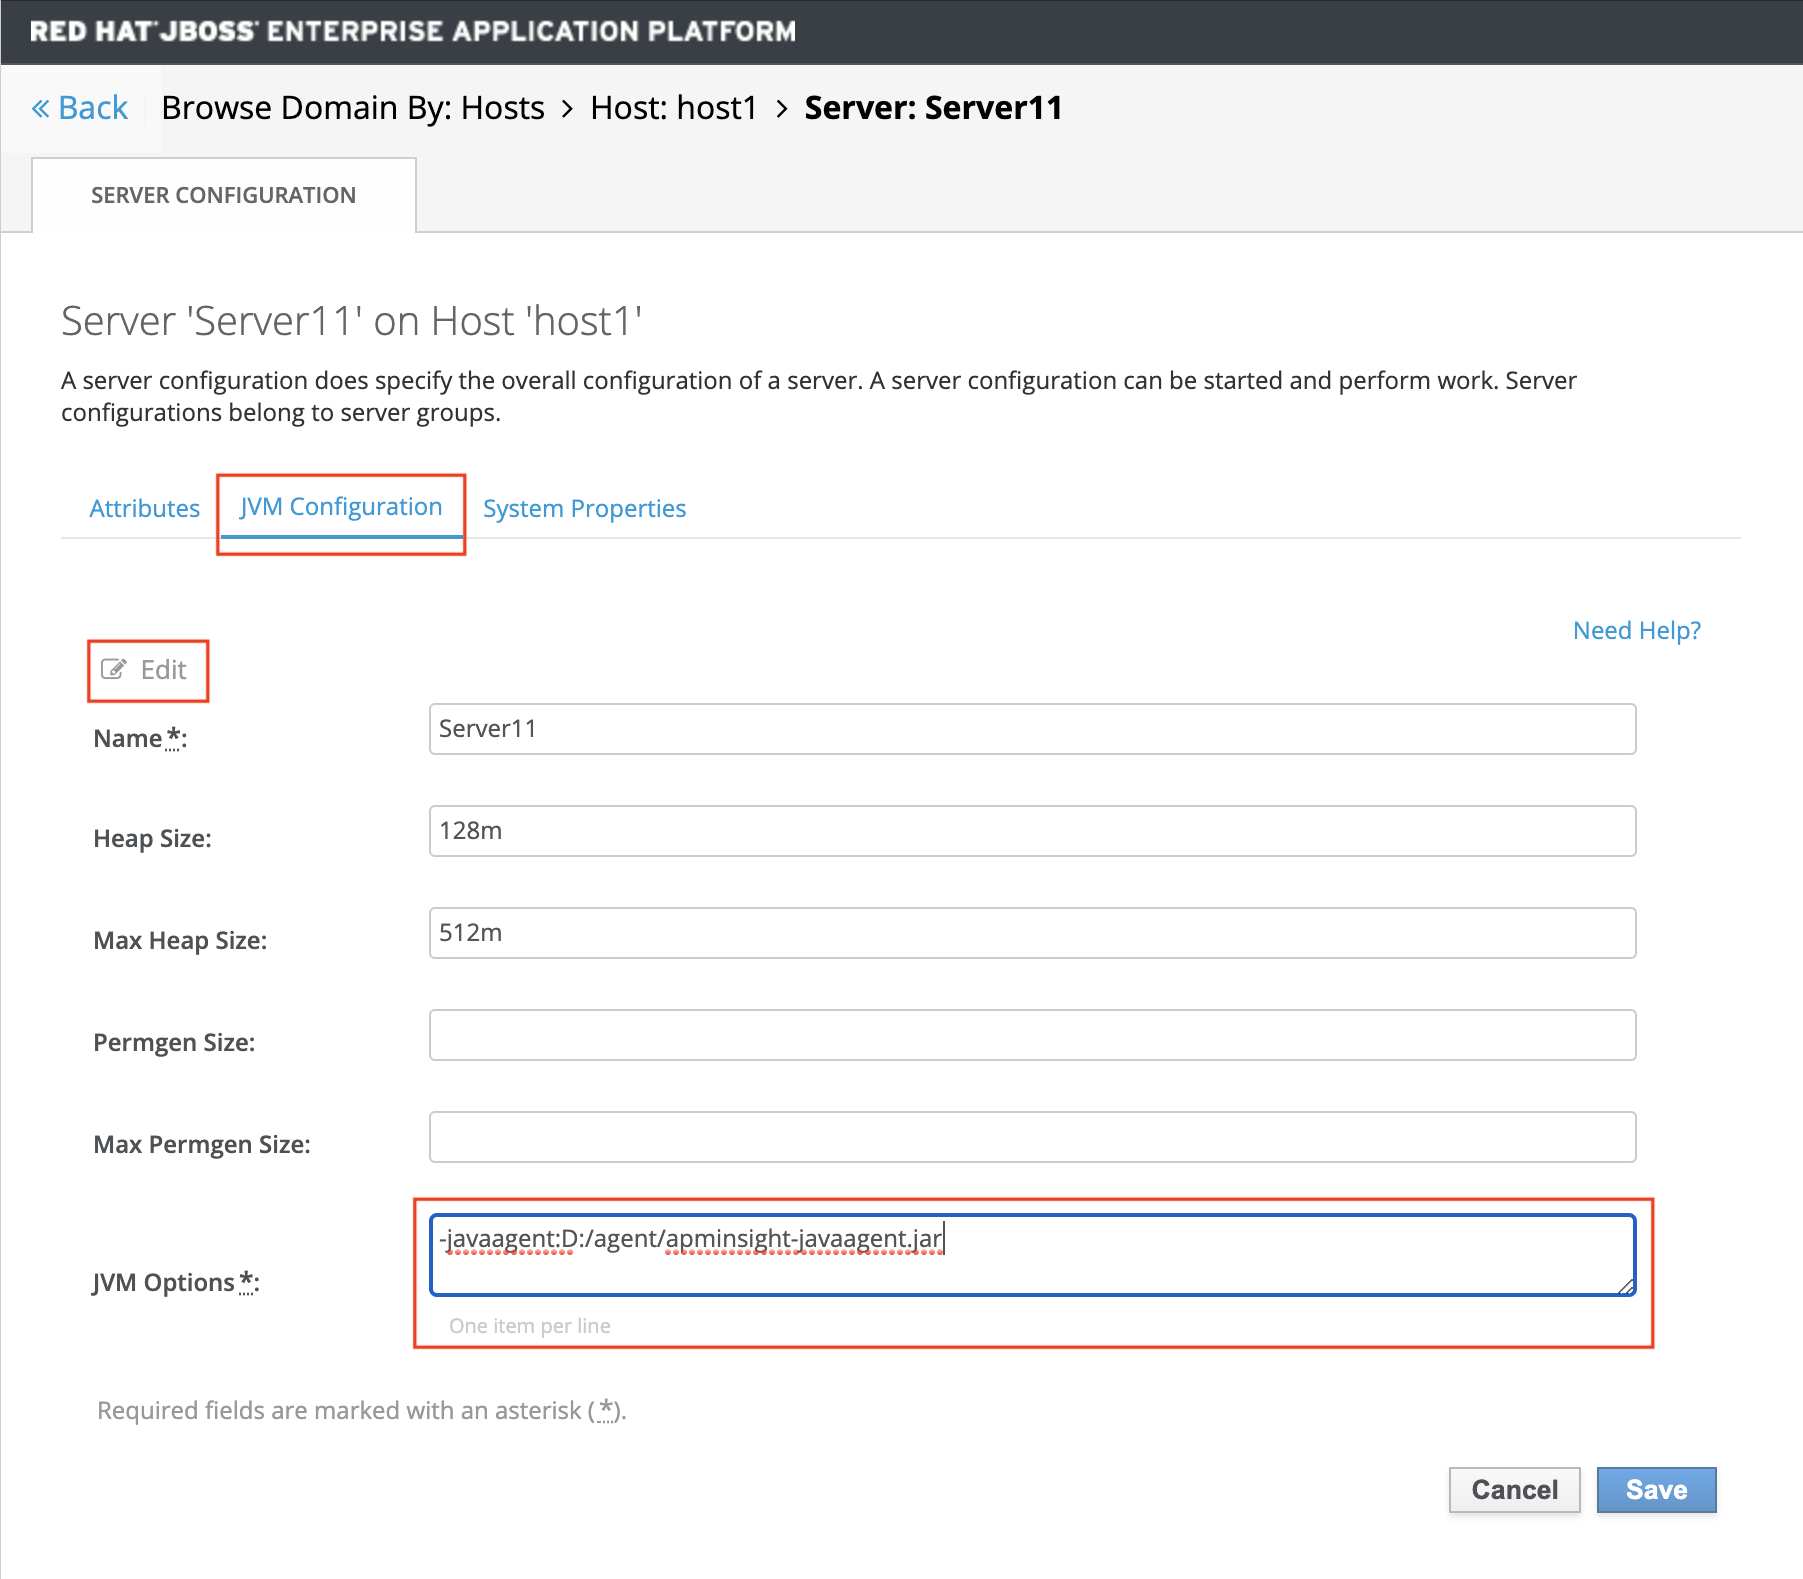
Task: Click the JVM Options resize handle
Action: (x=1626, y=1286)
